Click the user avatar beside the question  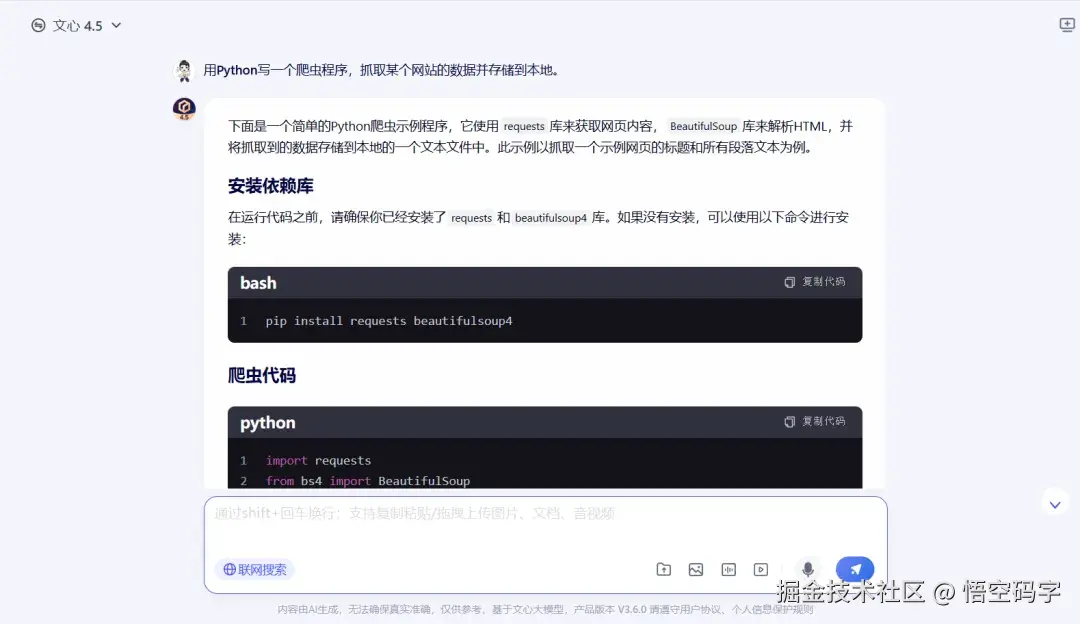pyautogui.click(x=183, y=71)
